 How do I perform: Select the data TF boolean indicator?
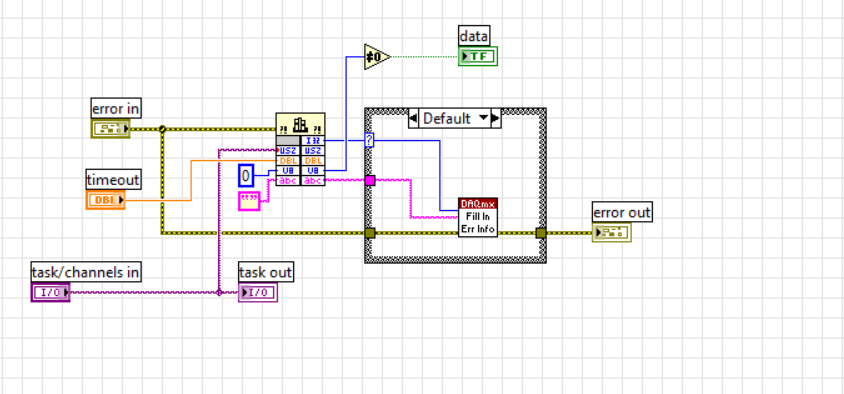click(478, 56)
